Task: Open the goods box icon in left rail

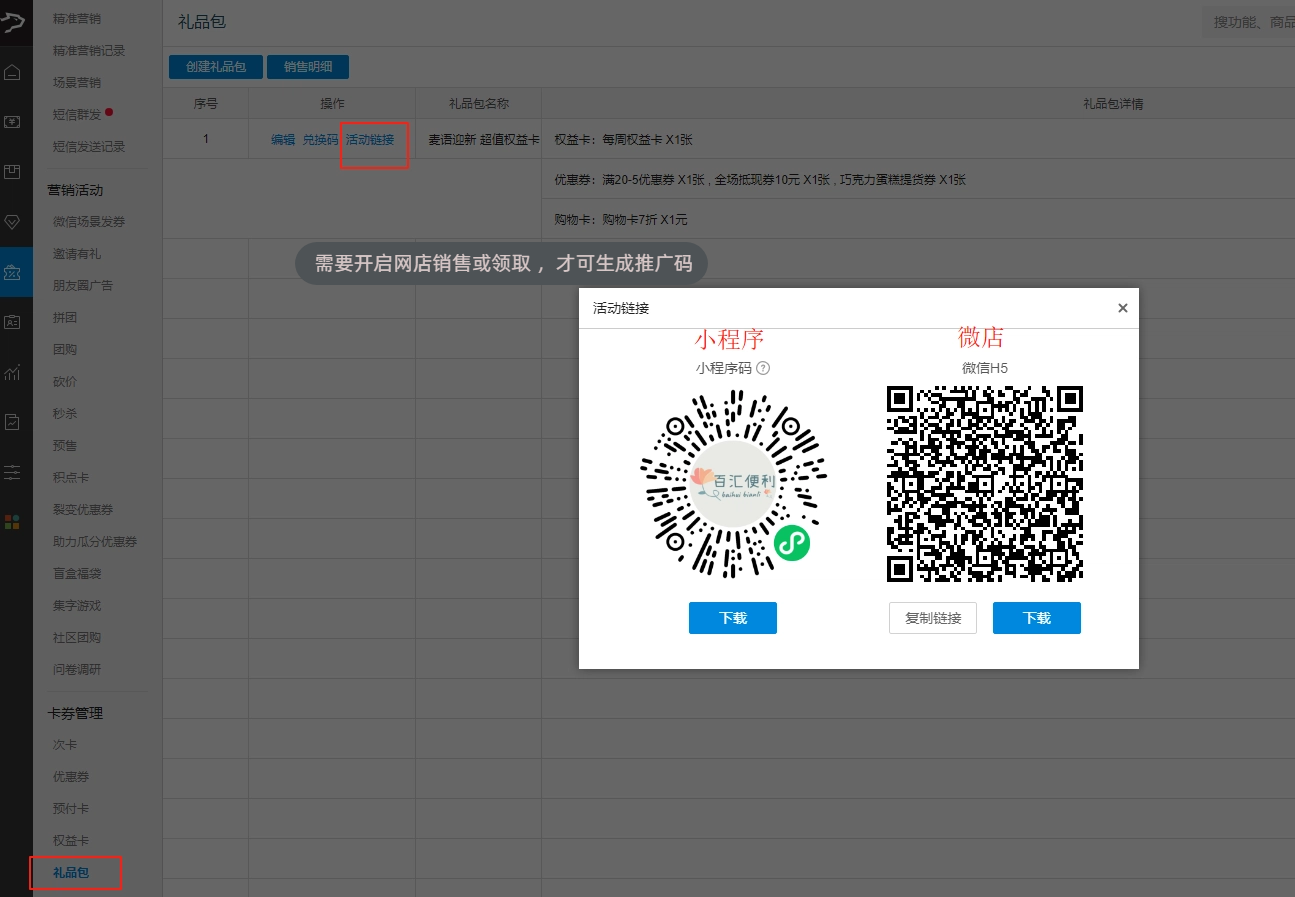Action: tap(12, 172)
